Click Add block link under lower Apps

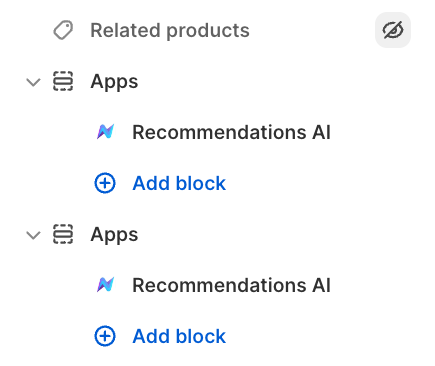click(x=179, y=336)
